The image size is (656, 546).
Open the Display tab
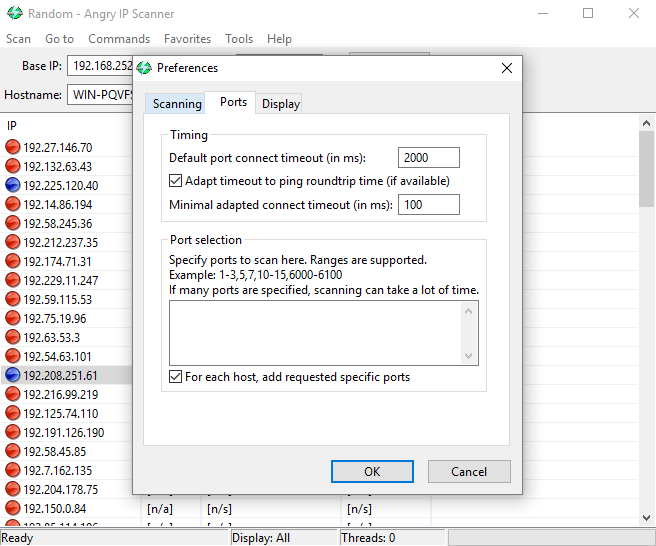[x=280, y=103]
